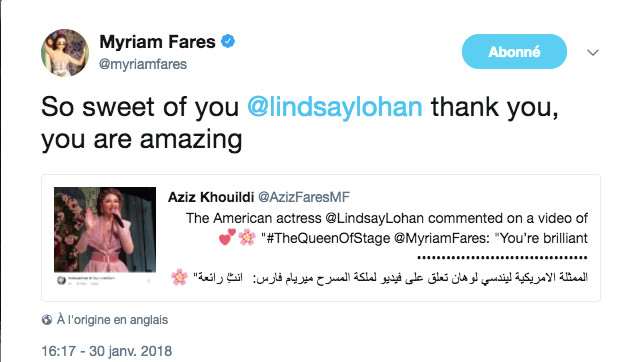Click "À l'origine en anglais" translation label

coord(112,320)
